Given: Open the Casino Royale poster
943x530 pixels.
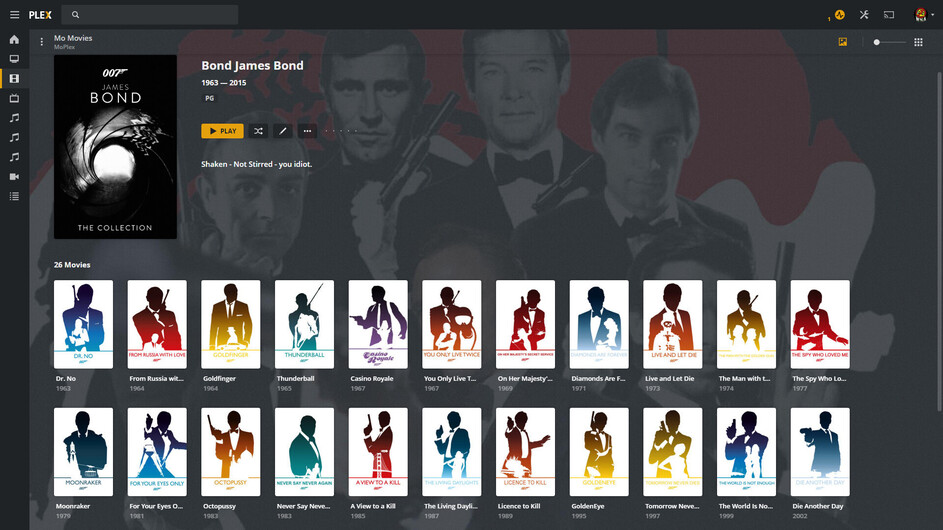Looking at the screenshot, I should point(378,324).
